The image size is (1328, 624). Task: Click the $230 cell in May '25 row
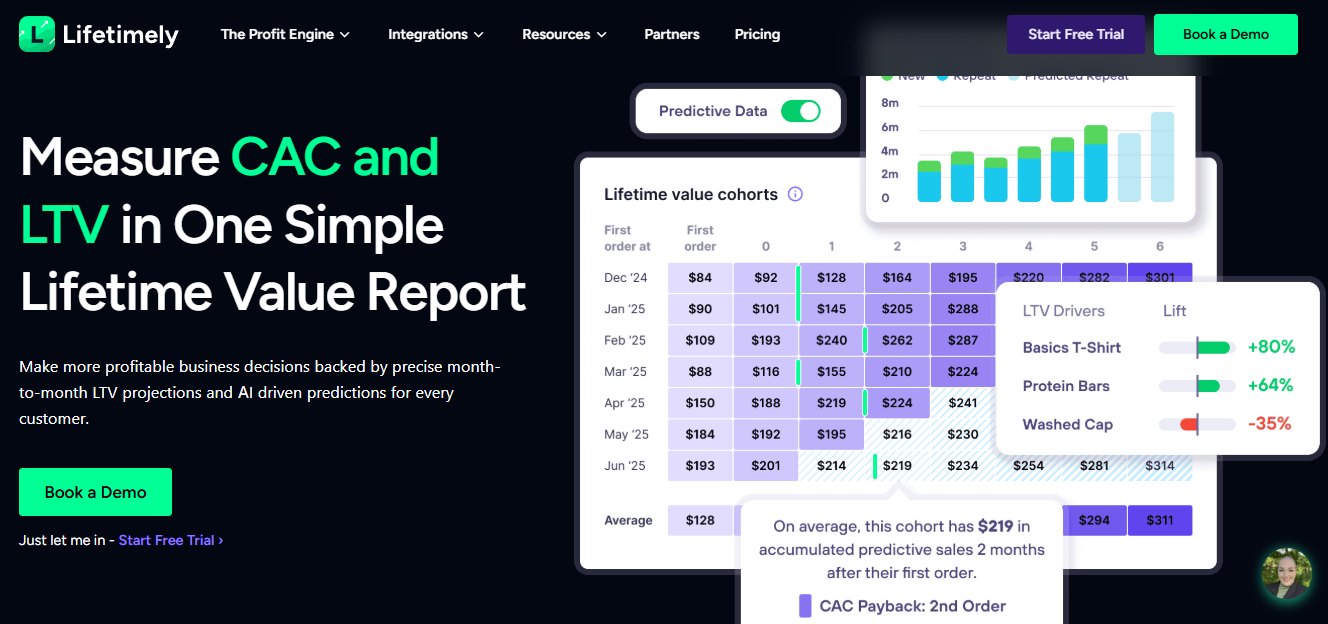click(963, 434)
